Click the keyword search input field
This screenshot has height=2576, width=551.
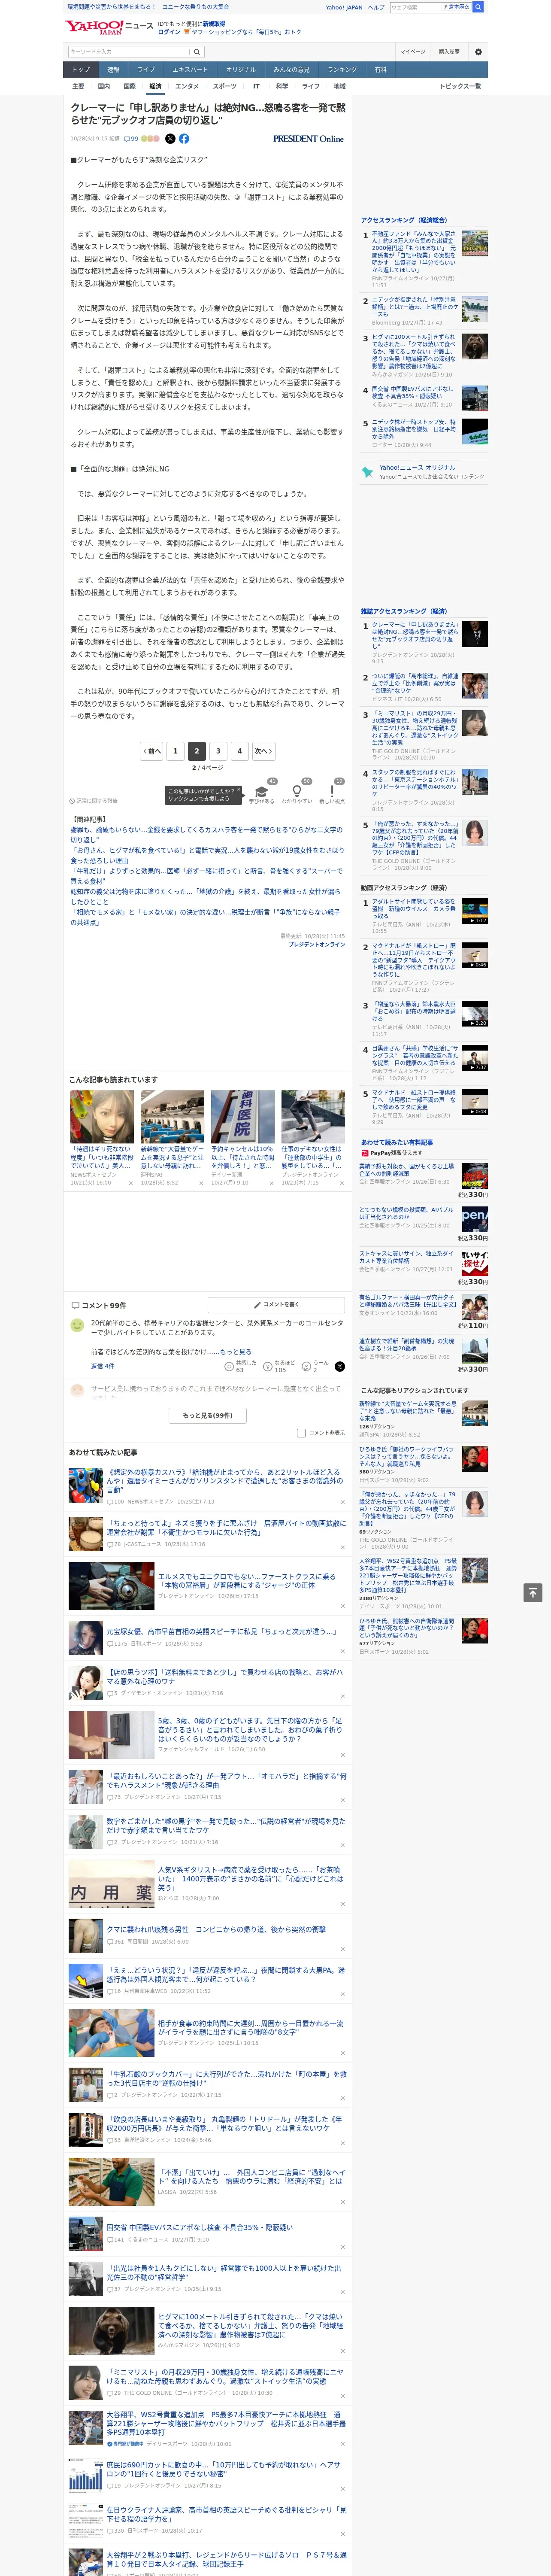coord(129,52)
